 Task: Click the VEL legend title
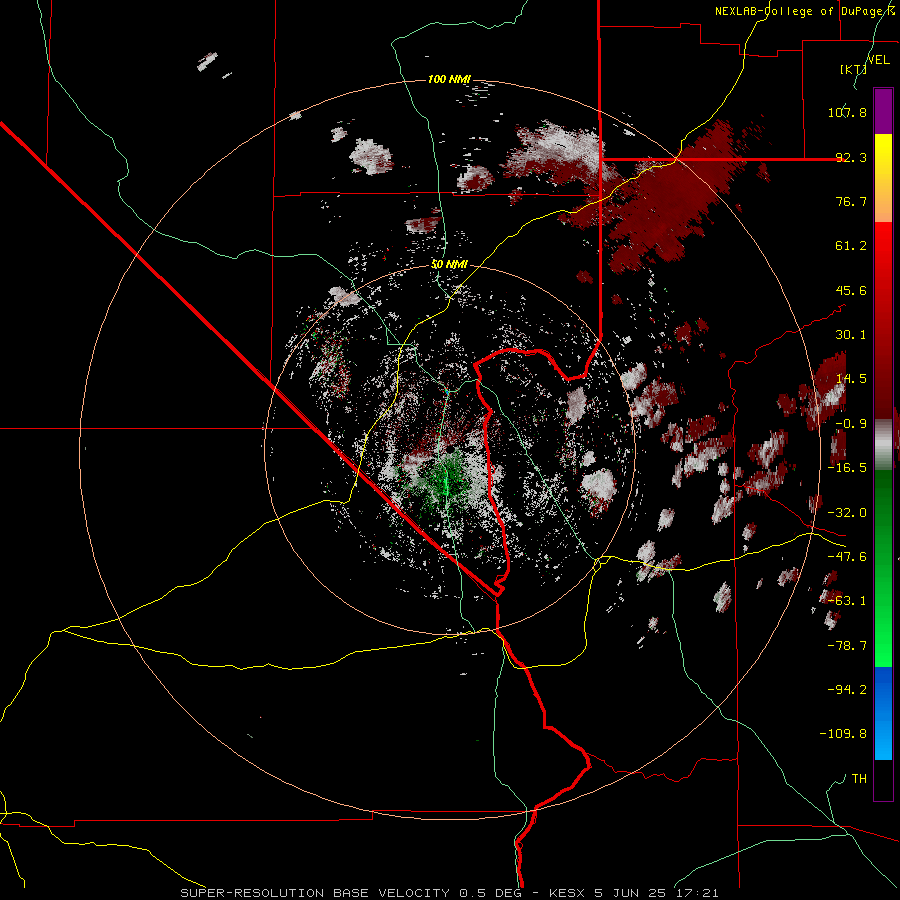coord(878,60)
